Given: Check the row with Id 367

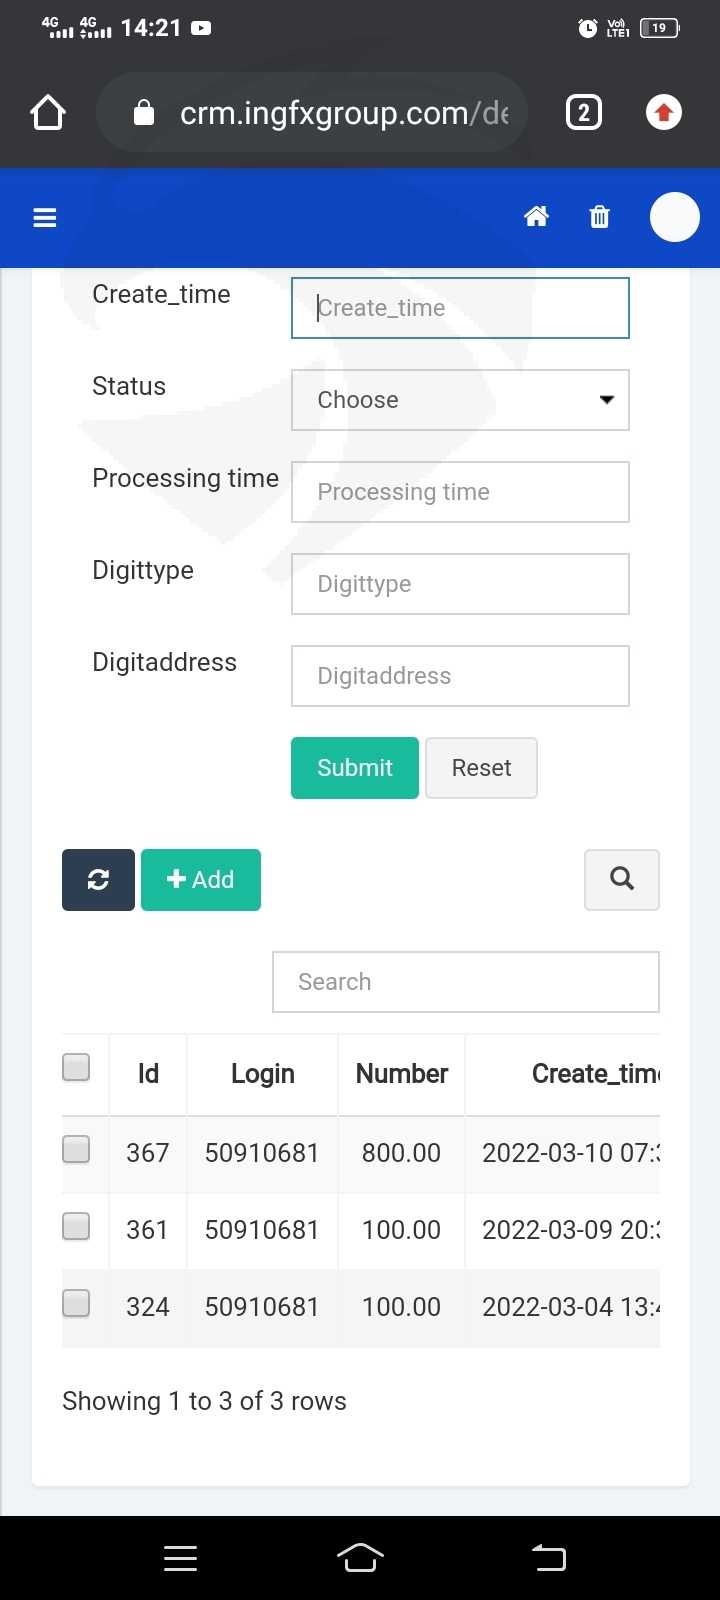Looking at the screenshot, I should click(x=76, y=1149).
